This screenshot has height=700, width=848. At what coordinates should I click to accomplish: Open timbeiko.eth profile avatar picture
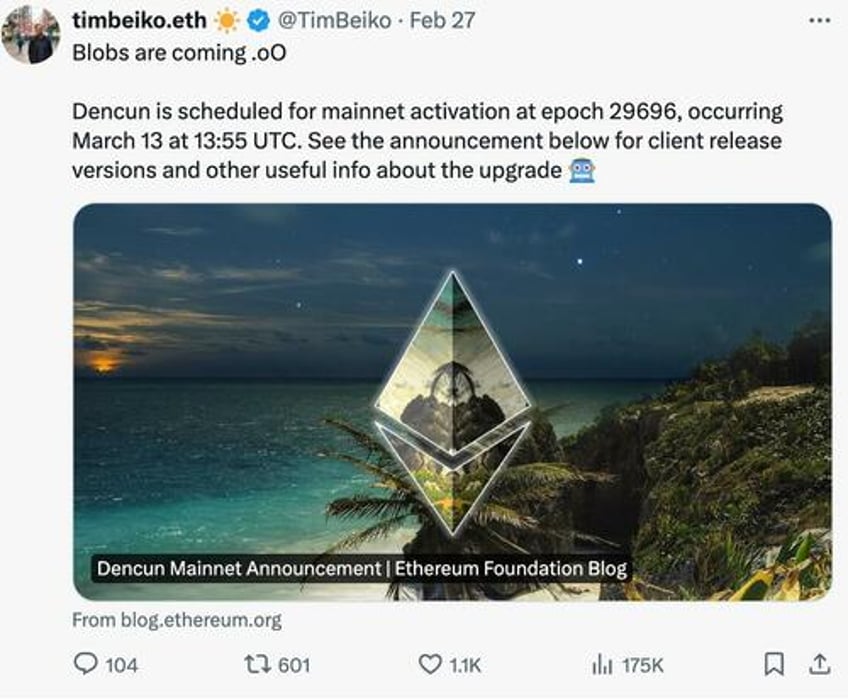pyautogui.click(x=31, y=36)
